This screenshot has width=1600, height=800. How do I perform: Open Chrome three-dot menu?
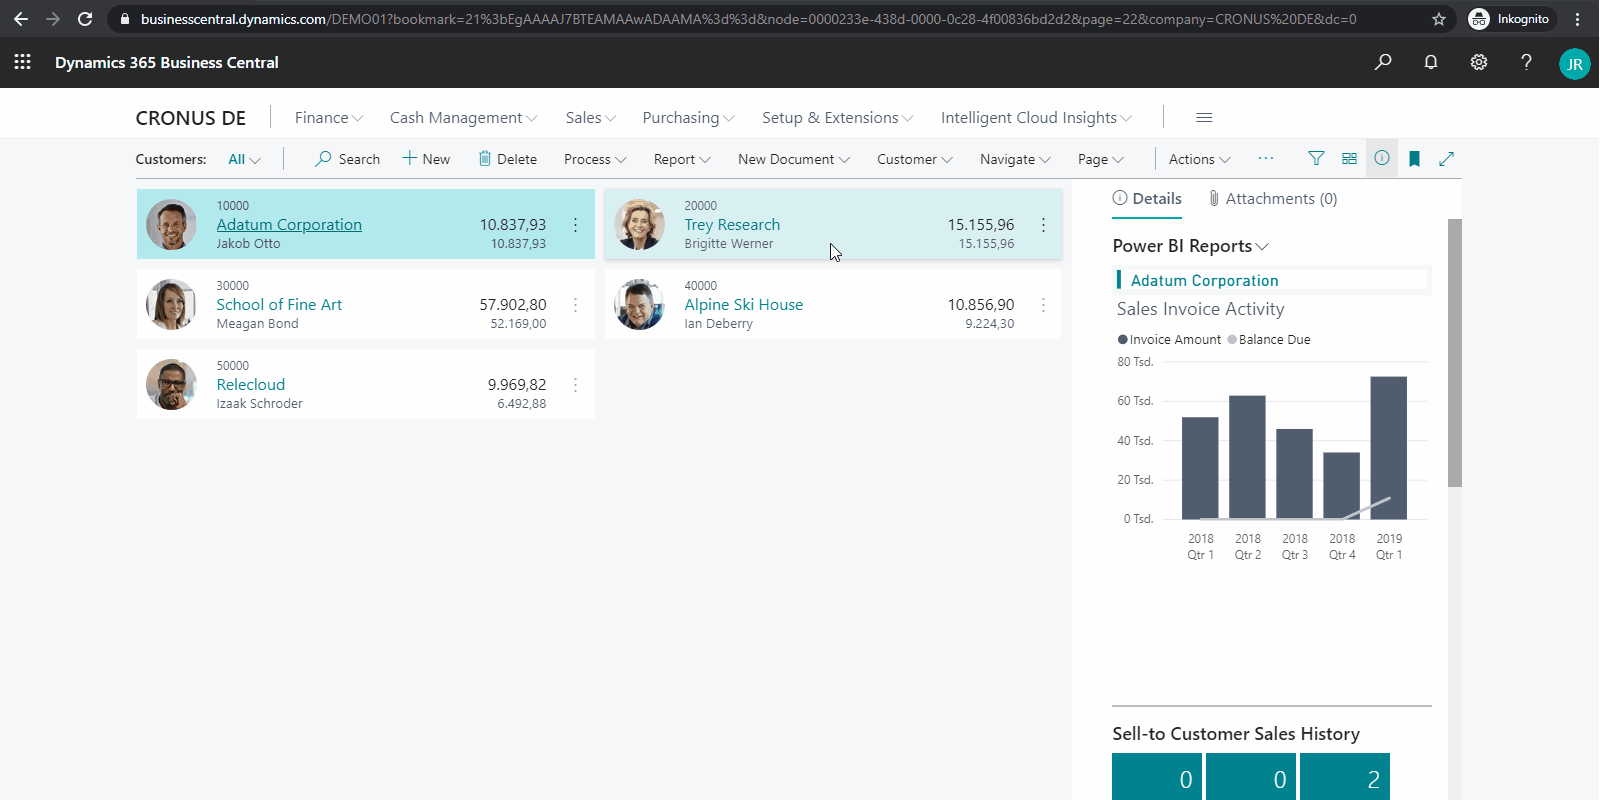point(1577,19)
